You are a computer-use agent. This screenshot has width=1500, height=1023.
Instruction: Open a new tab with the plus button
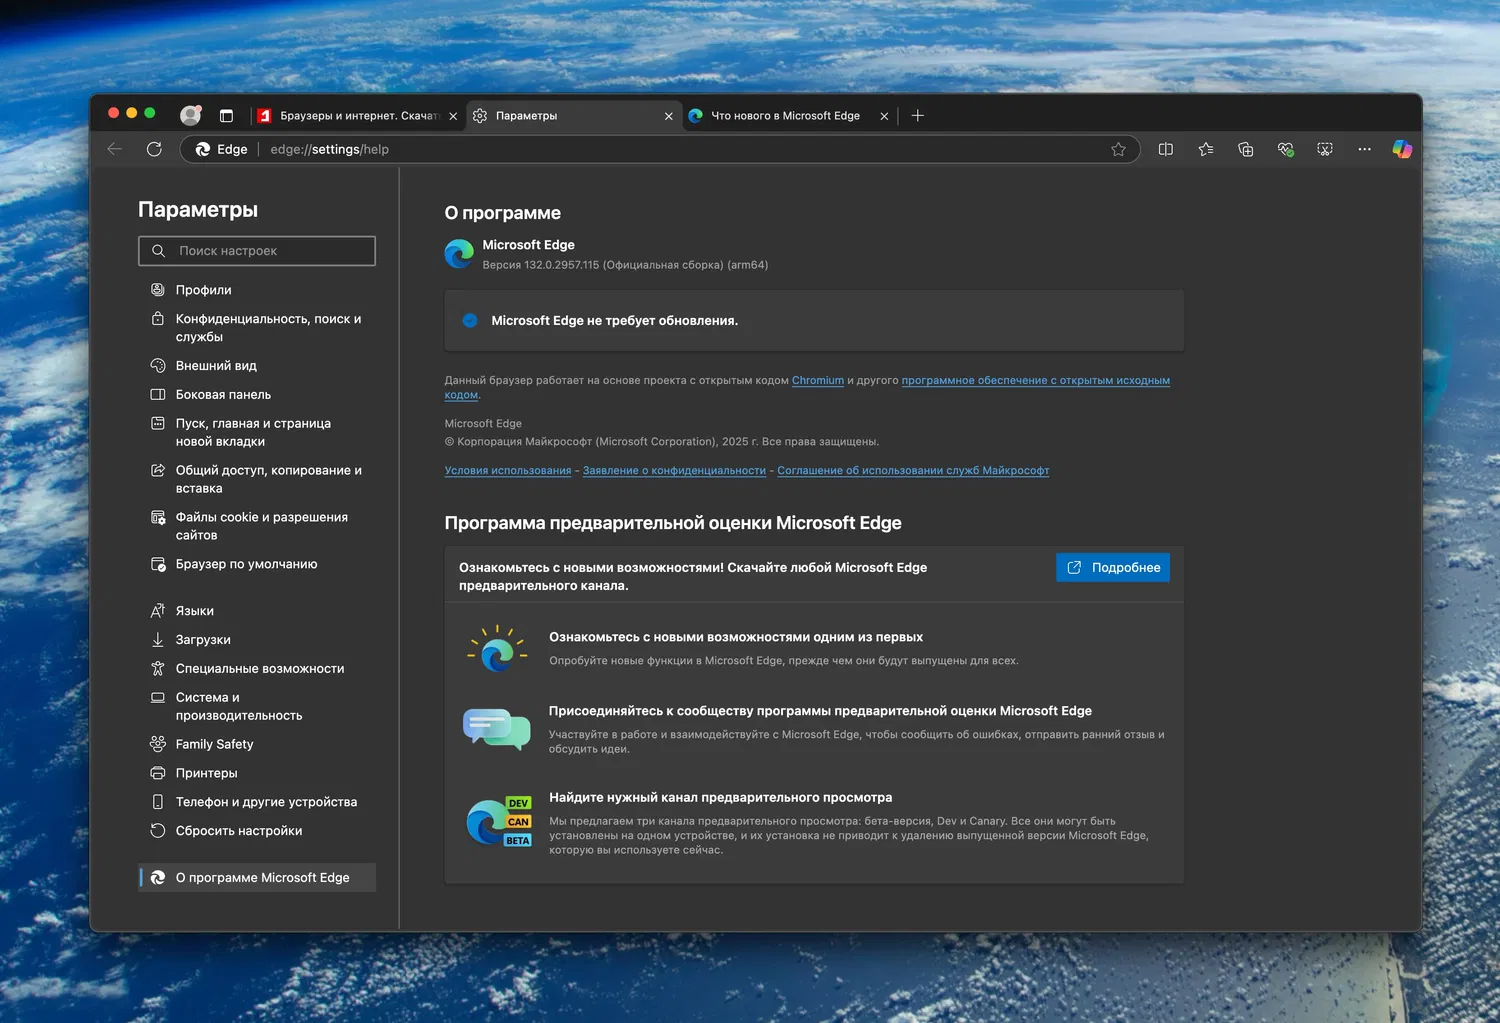[917, 116]
